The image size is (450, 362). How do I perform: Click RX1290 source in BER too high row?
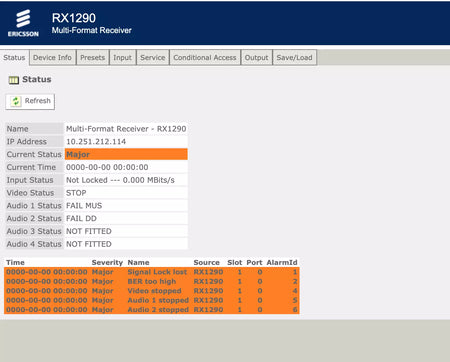tap(208, 281)
